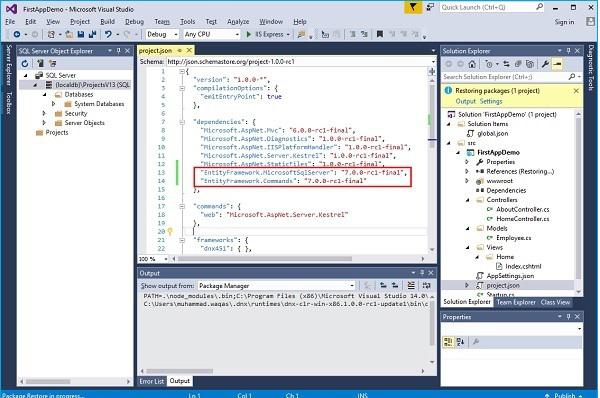Expand the System Databases node

[x=54, y=104]
